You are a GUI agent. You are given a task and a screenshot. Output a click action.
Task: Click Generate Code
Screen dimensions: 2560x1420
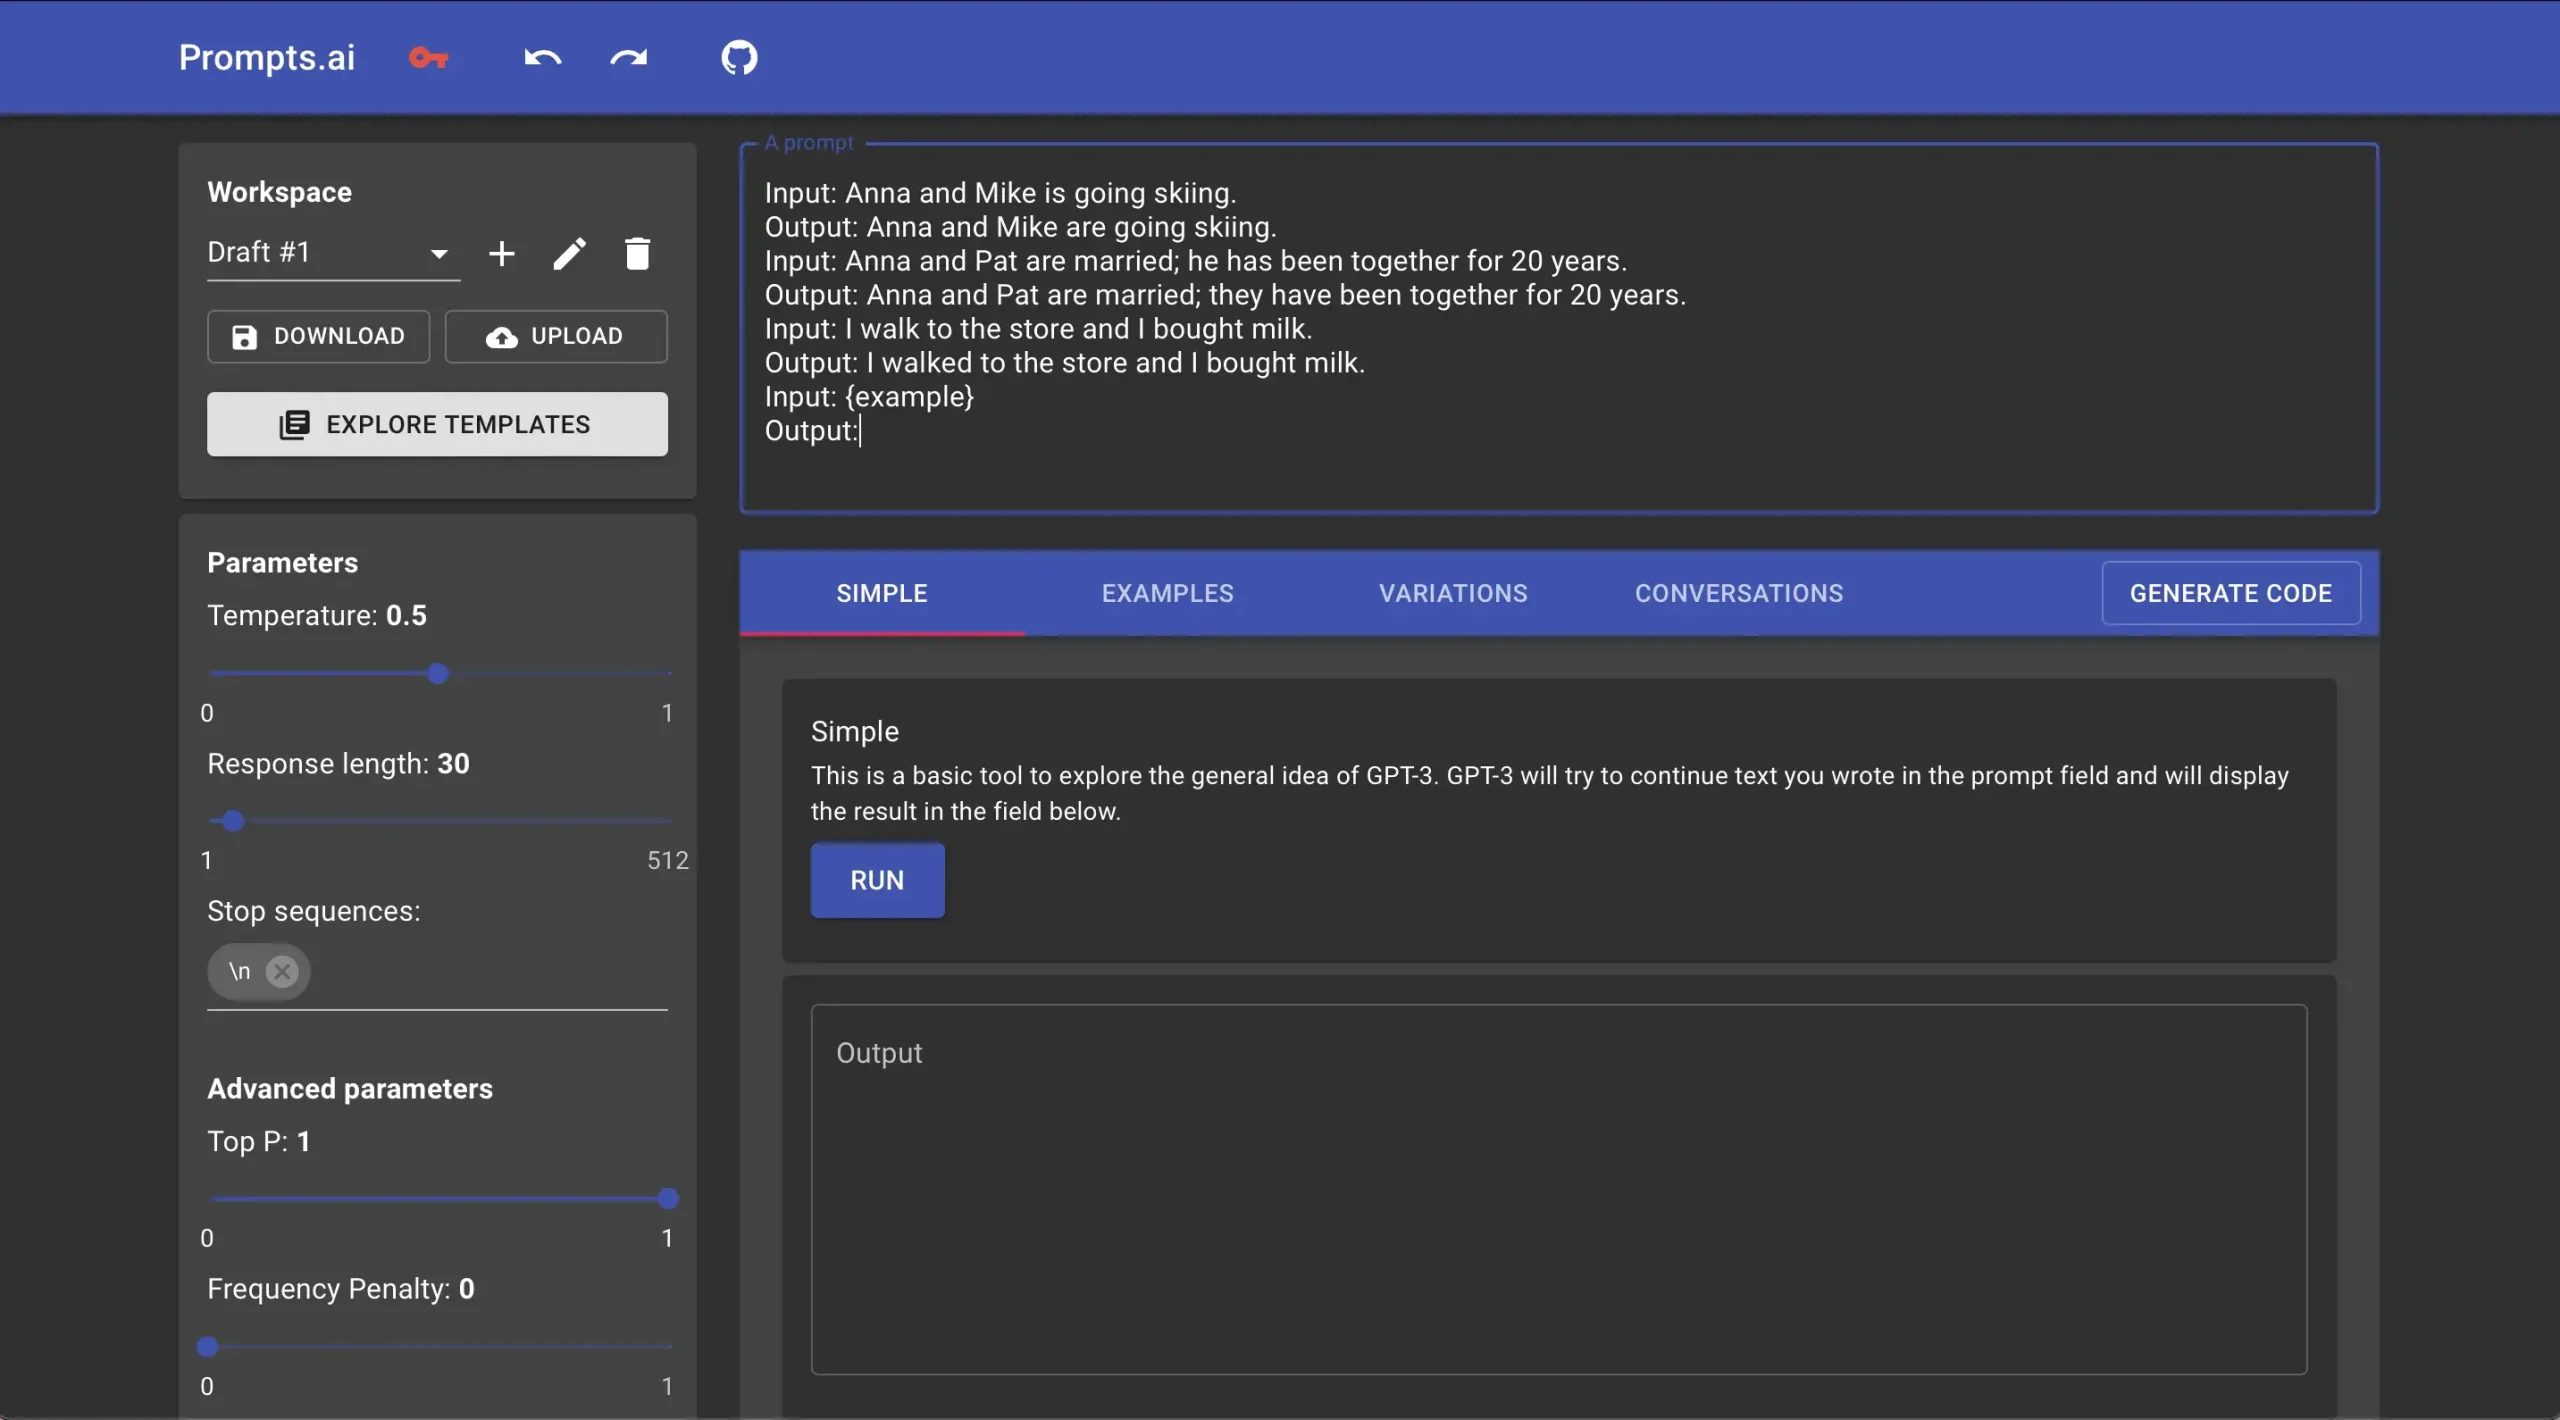point(2230,592)
